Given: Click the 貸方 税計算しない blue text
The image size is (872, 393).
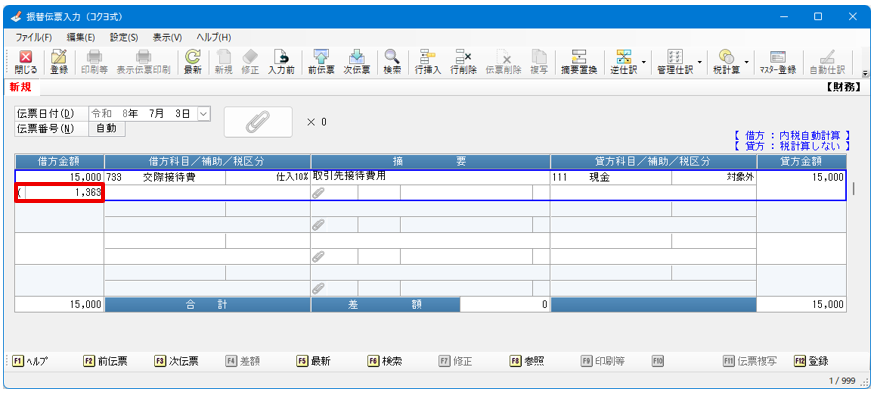Looking at the screenshot, I should click(x=792, y=146).
